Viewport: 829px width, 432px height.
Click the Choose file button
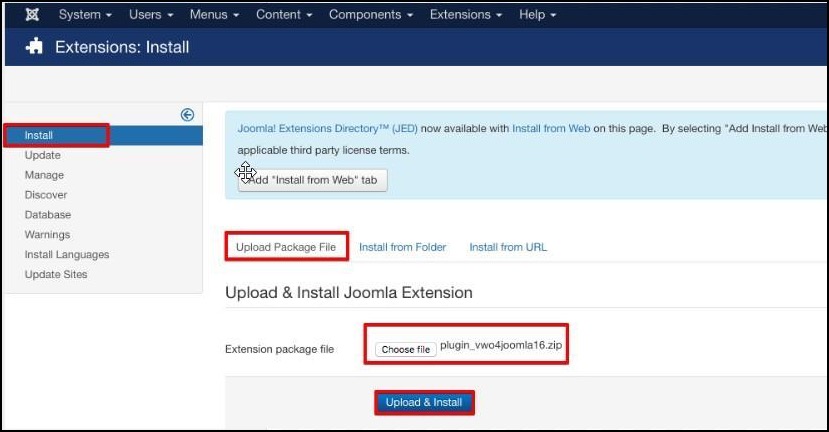coord(406,350)
